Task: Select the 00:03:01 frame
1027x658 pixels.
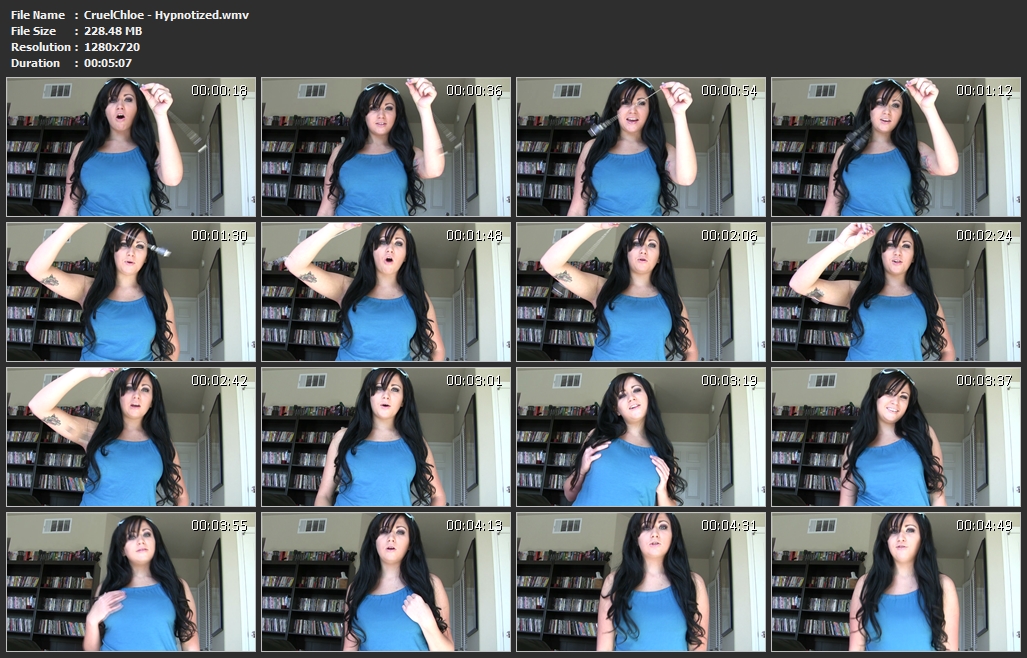Action: (x=386, y=437)
